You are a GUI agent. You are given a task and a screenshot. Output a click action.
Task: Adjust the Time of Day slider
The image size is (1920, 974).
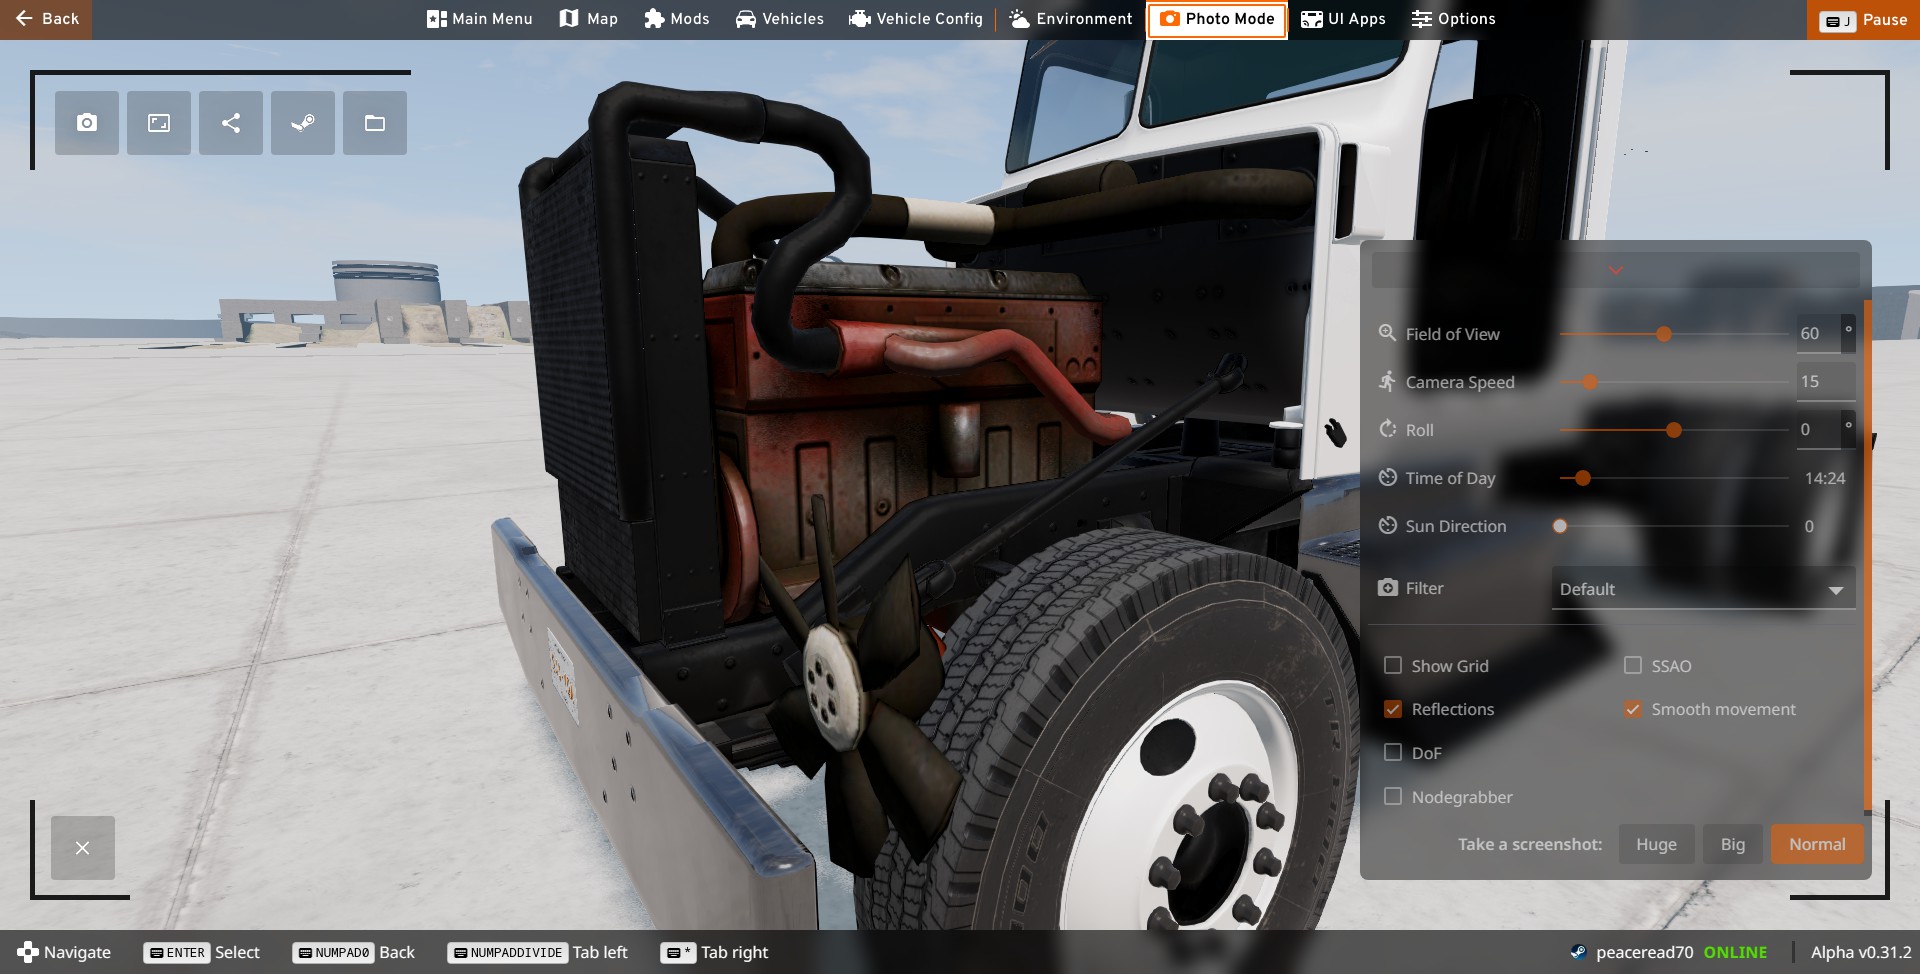click(1674, 478)
